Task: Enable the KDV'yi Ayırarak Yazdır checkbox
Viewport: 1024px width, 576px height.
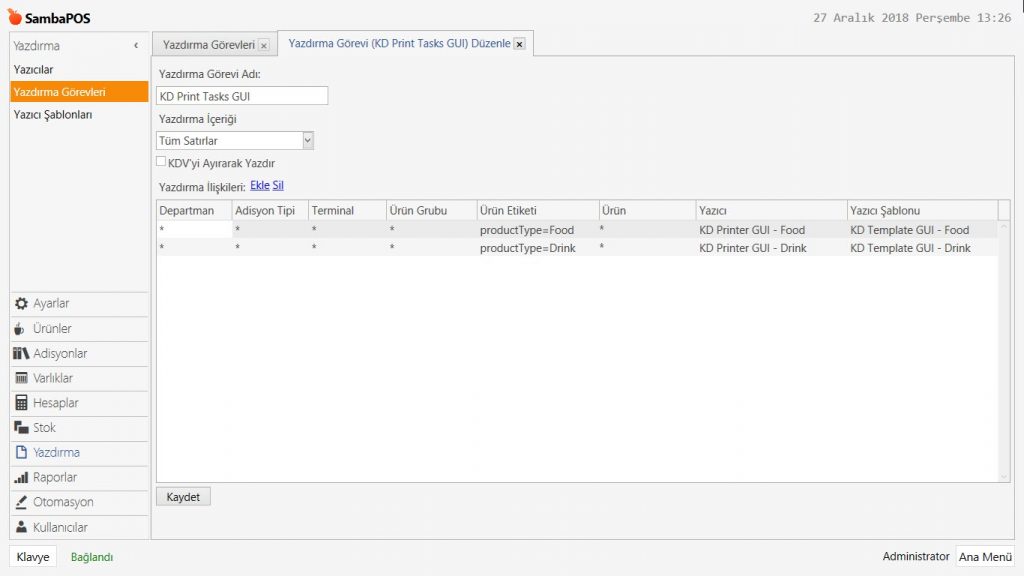Action: [x=161, y=162]
